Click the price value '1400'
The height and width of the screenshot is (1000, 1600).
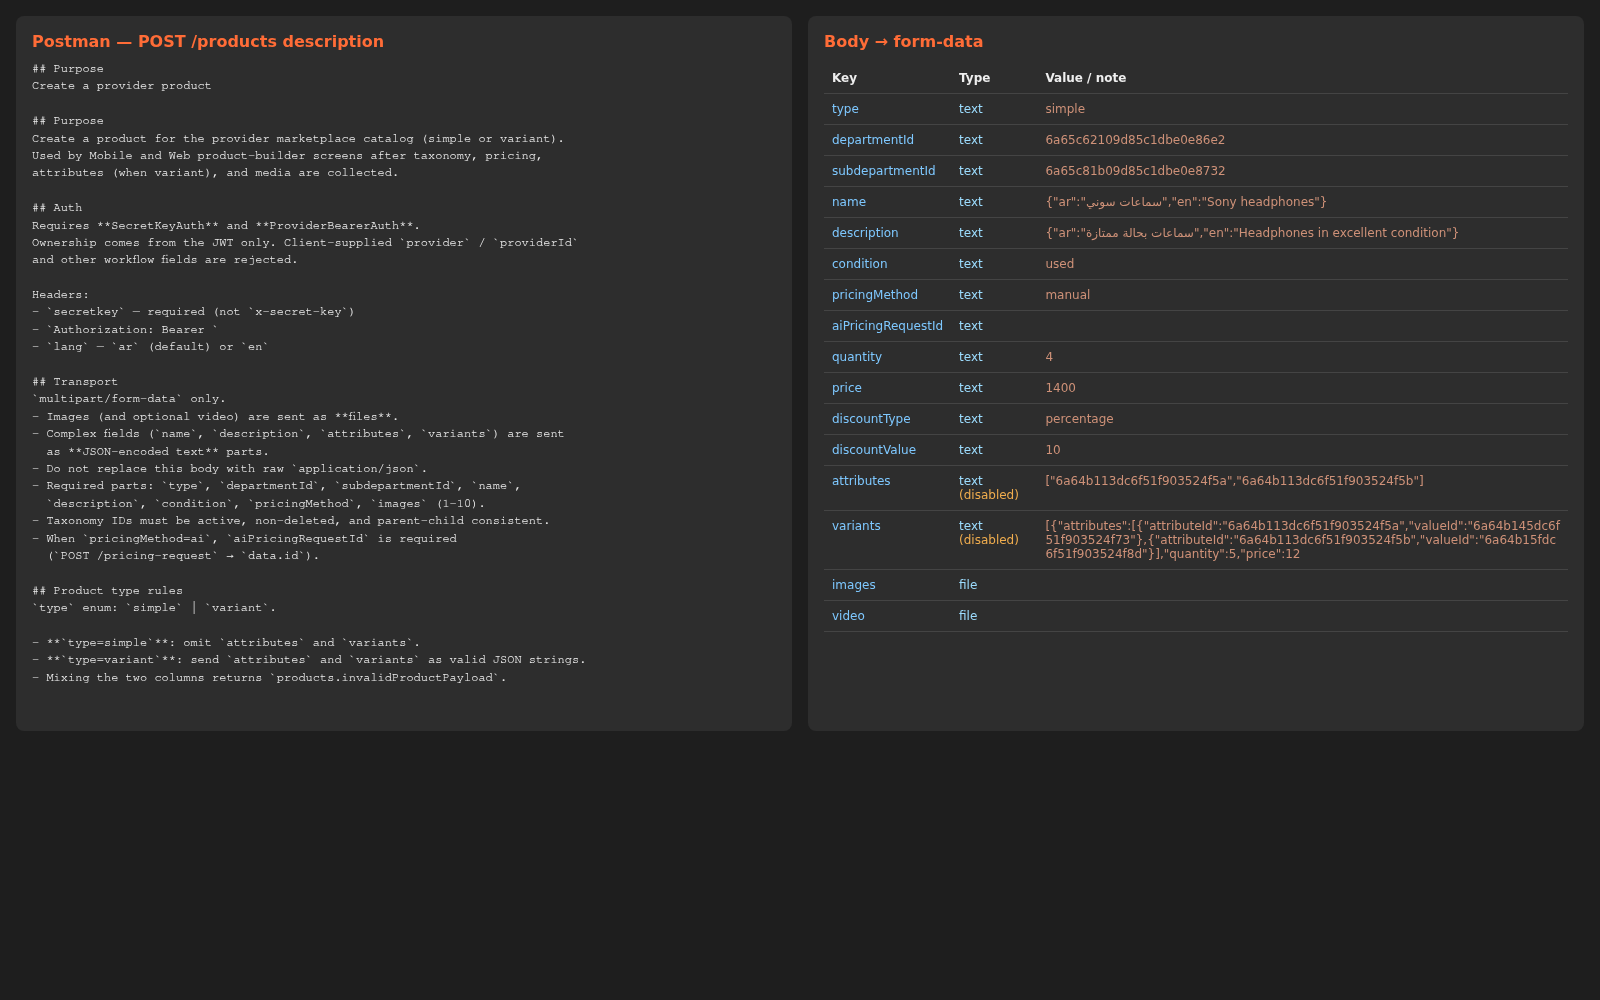click(1060, 388)
